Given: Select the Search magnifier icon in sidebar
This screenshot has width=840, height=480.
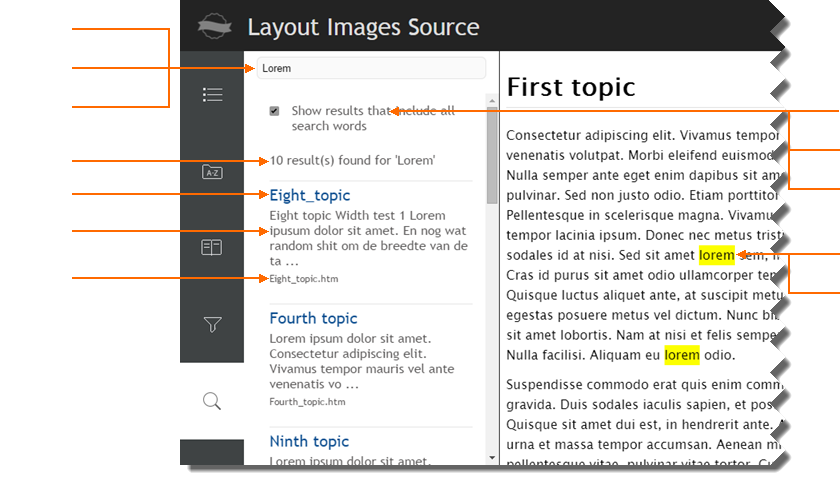Looking at the screenshot, I should point(212,401).
